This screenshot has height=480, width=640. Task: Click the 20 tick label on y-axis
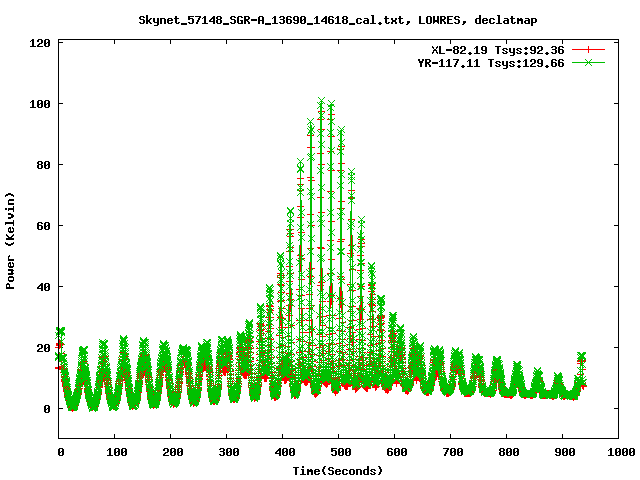point(43,348)
